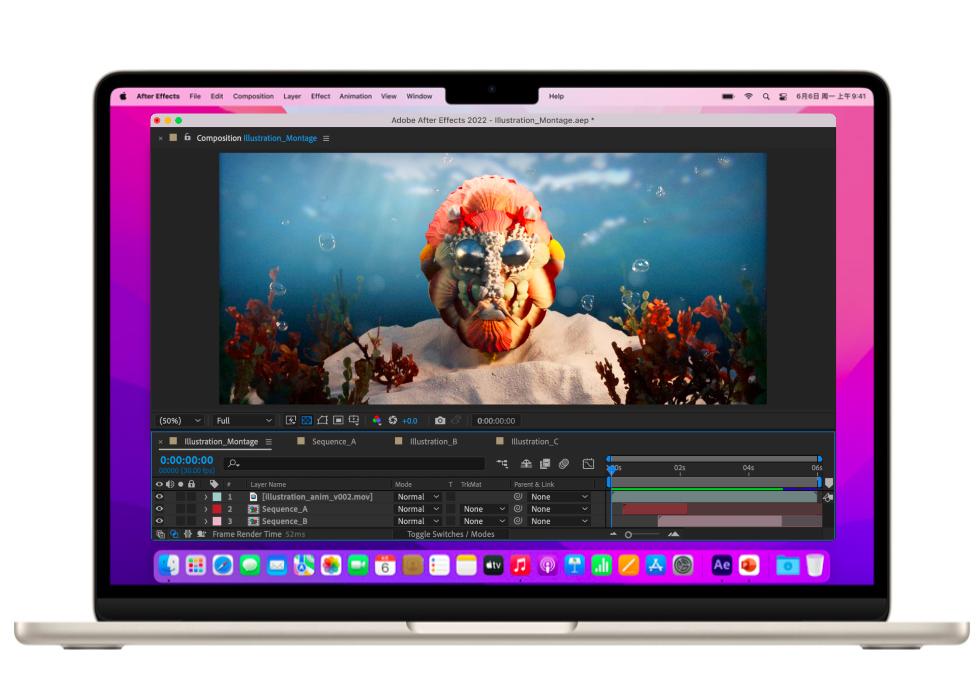Open Apple Music in the Dock
979x673 pixels.
(x=520, y=565)
